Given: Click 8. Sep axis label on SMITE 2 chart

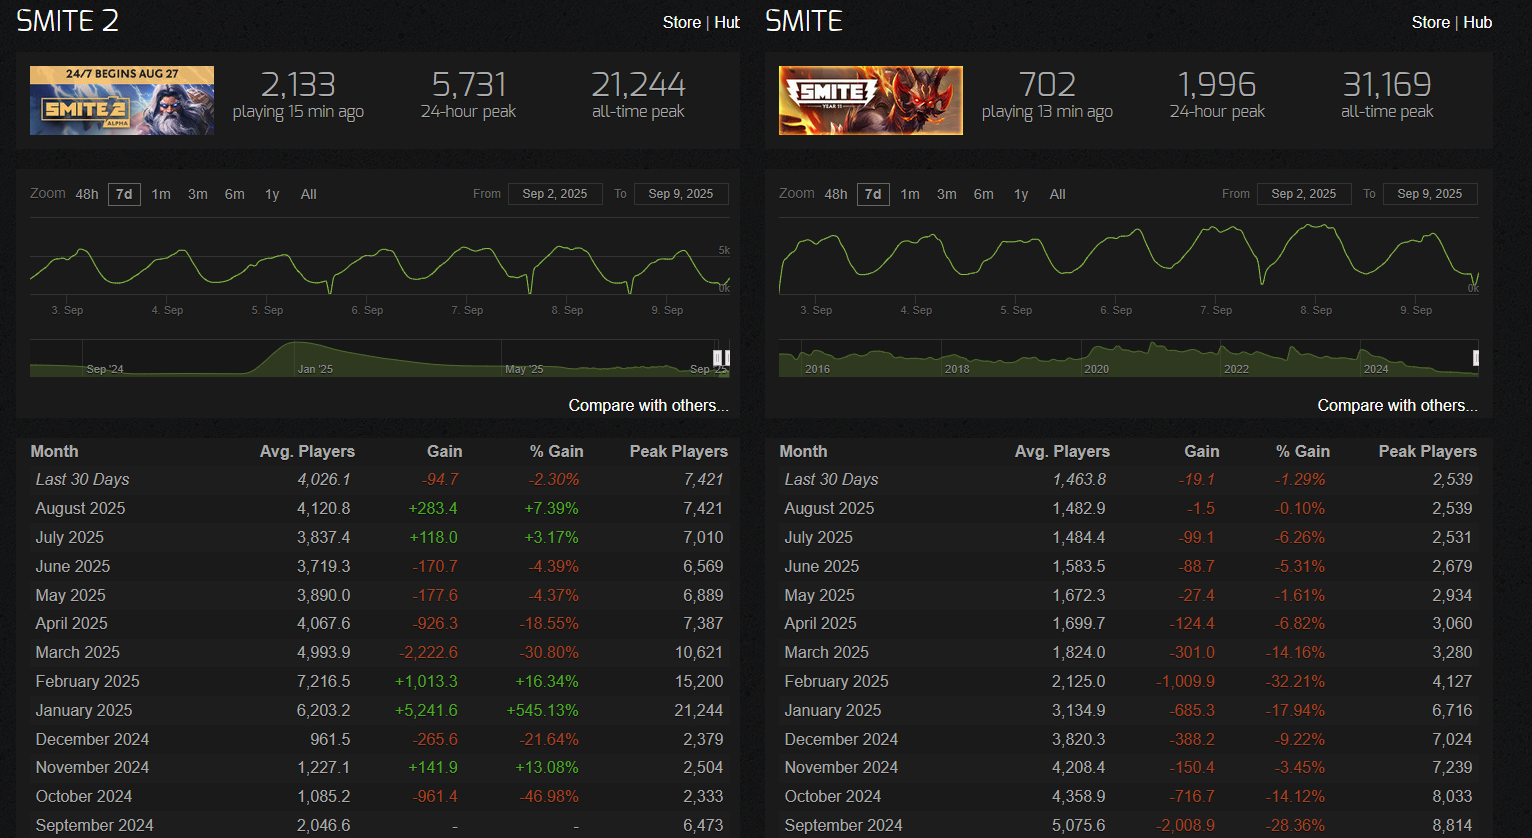Looking at the screenshot, I should pyautogui.click(x=567, y=310).
